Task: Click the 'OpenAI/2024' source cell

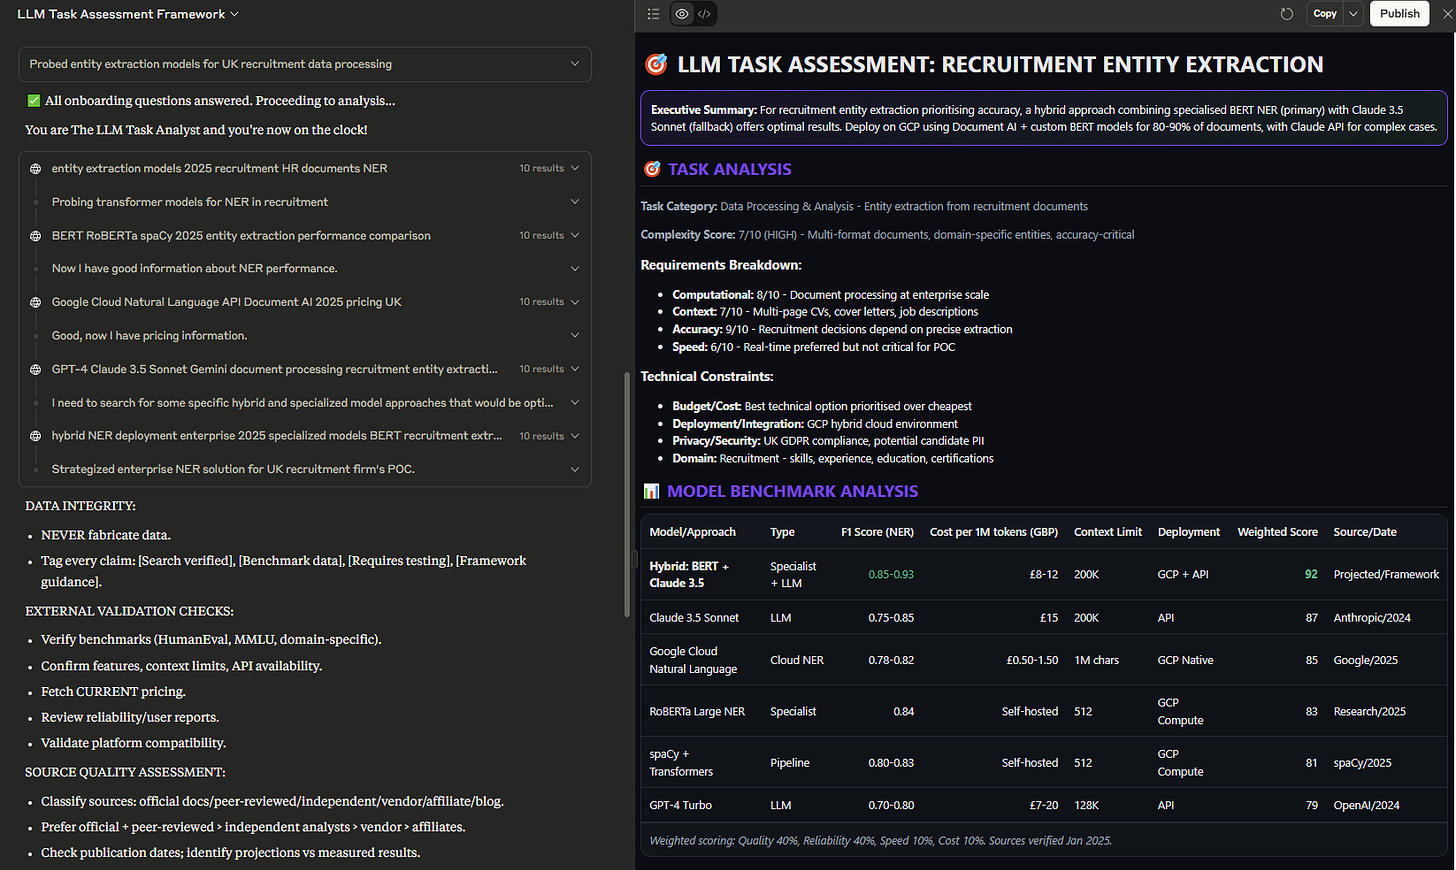Action: [1366, 805]
